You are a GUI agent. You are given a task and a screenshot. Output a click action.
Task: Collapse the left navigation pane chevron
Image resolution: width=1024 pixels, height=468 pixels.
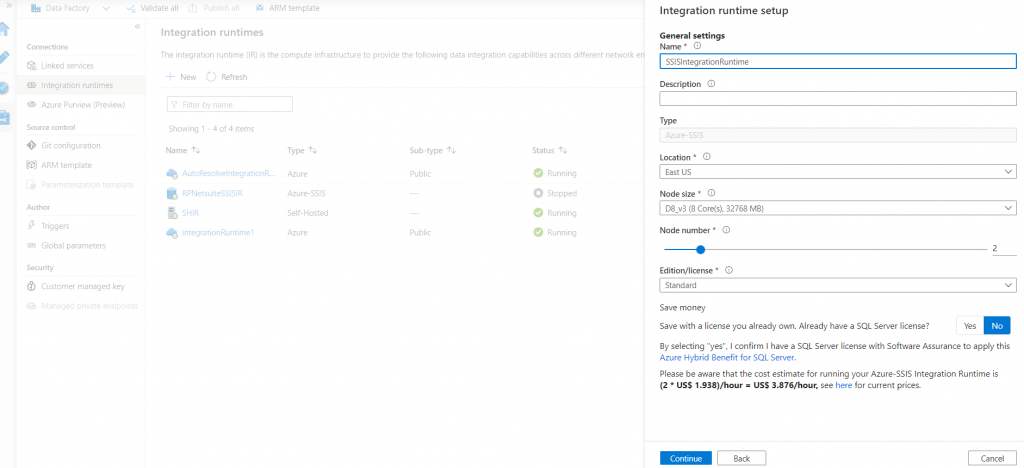[x=137, y=26]
